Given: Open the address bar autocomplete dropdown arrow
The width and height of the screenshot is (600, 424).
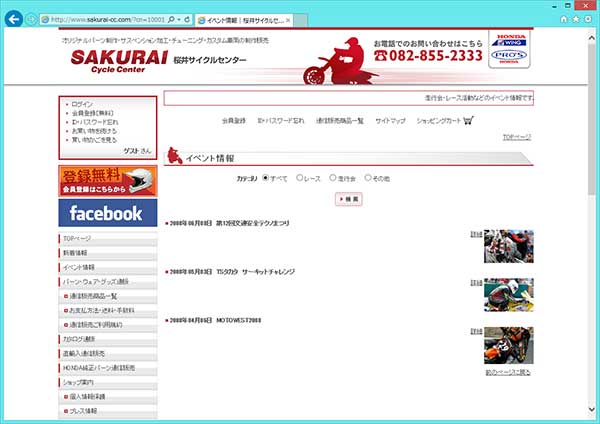Looking at the screenshot, I should [x=179, y=20].
